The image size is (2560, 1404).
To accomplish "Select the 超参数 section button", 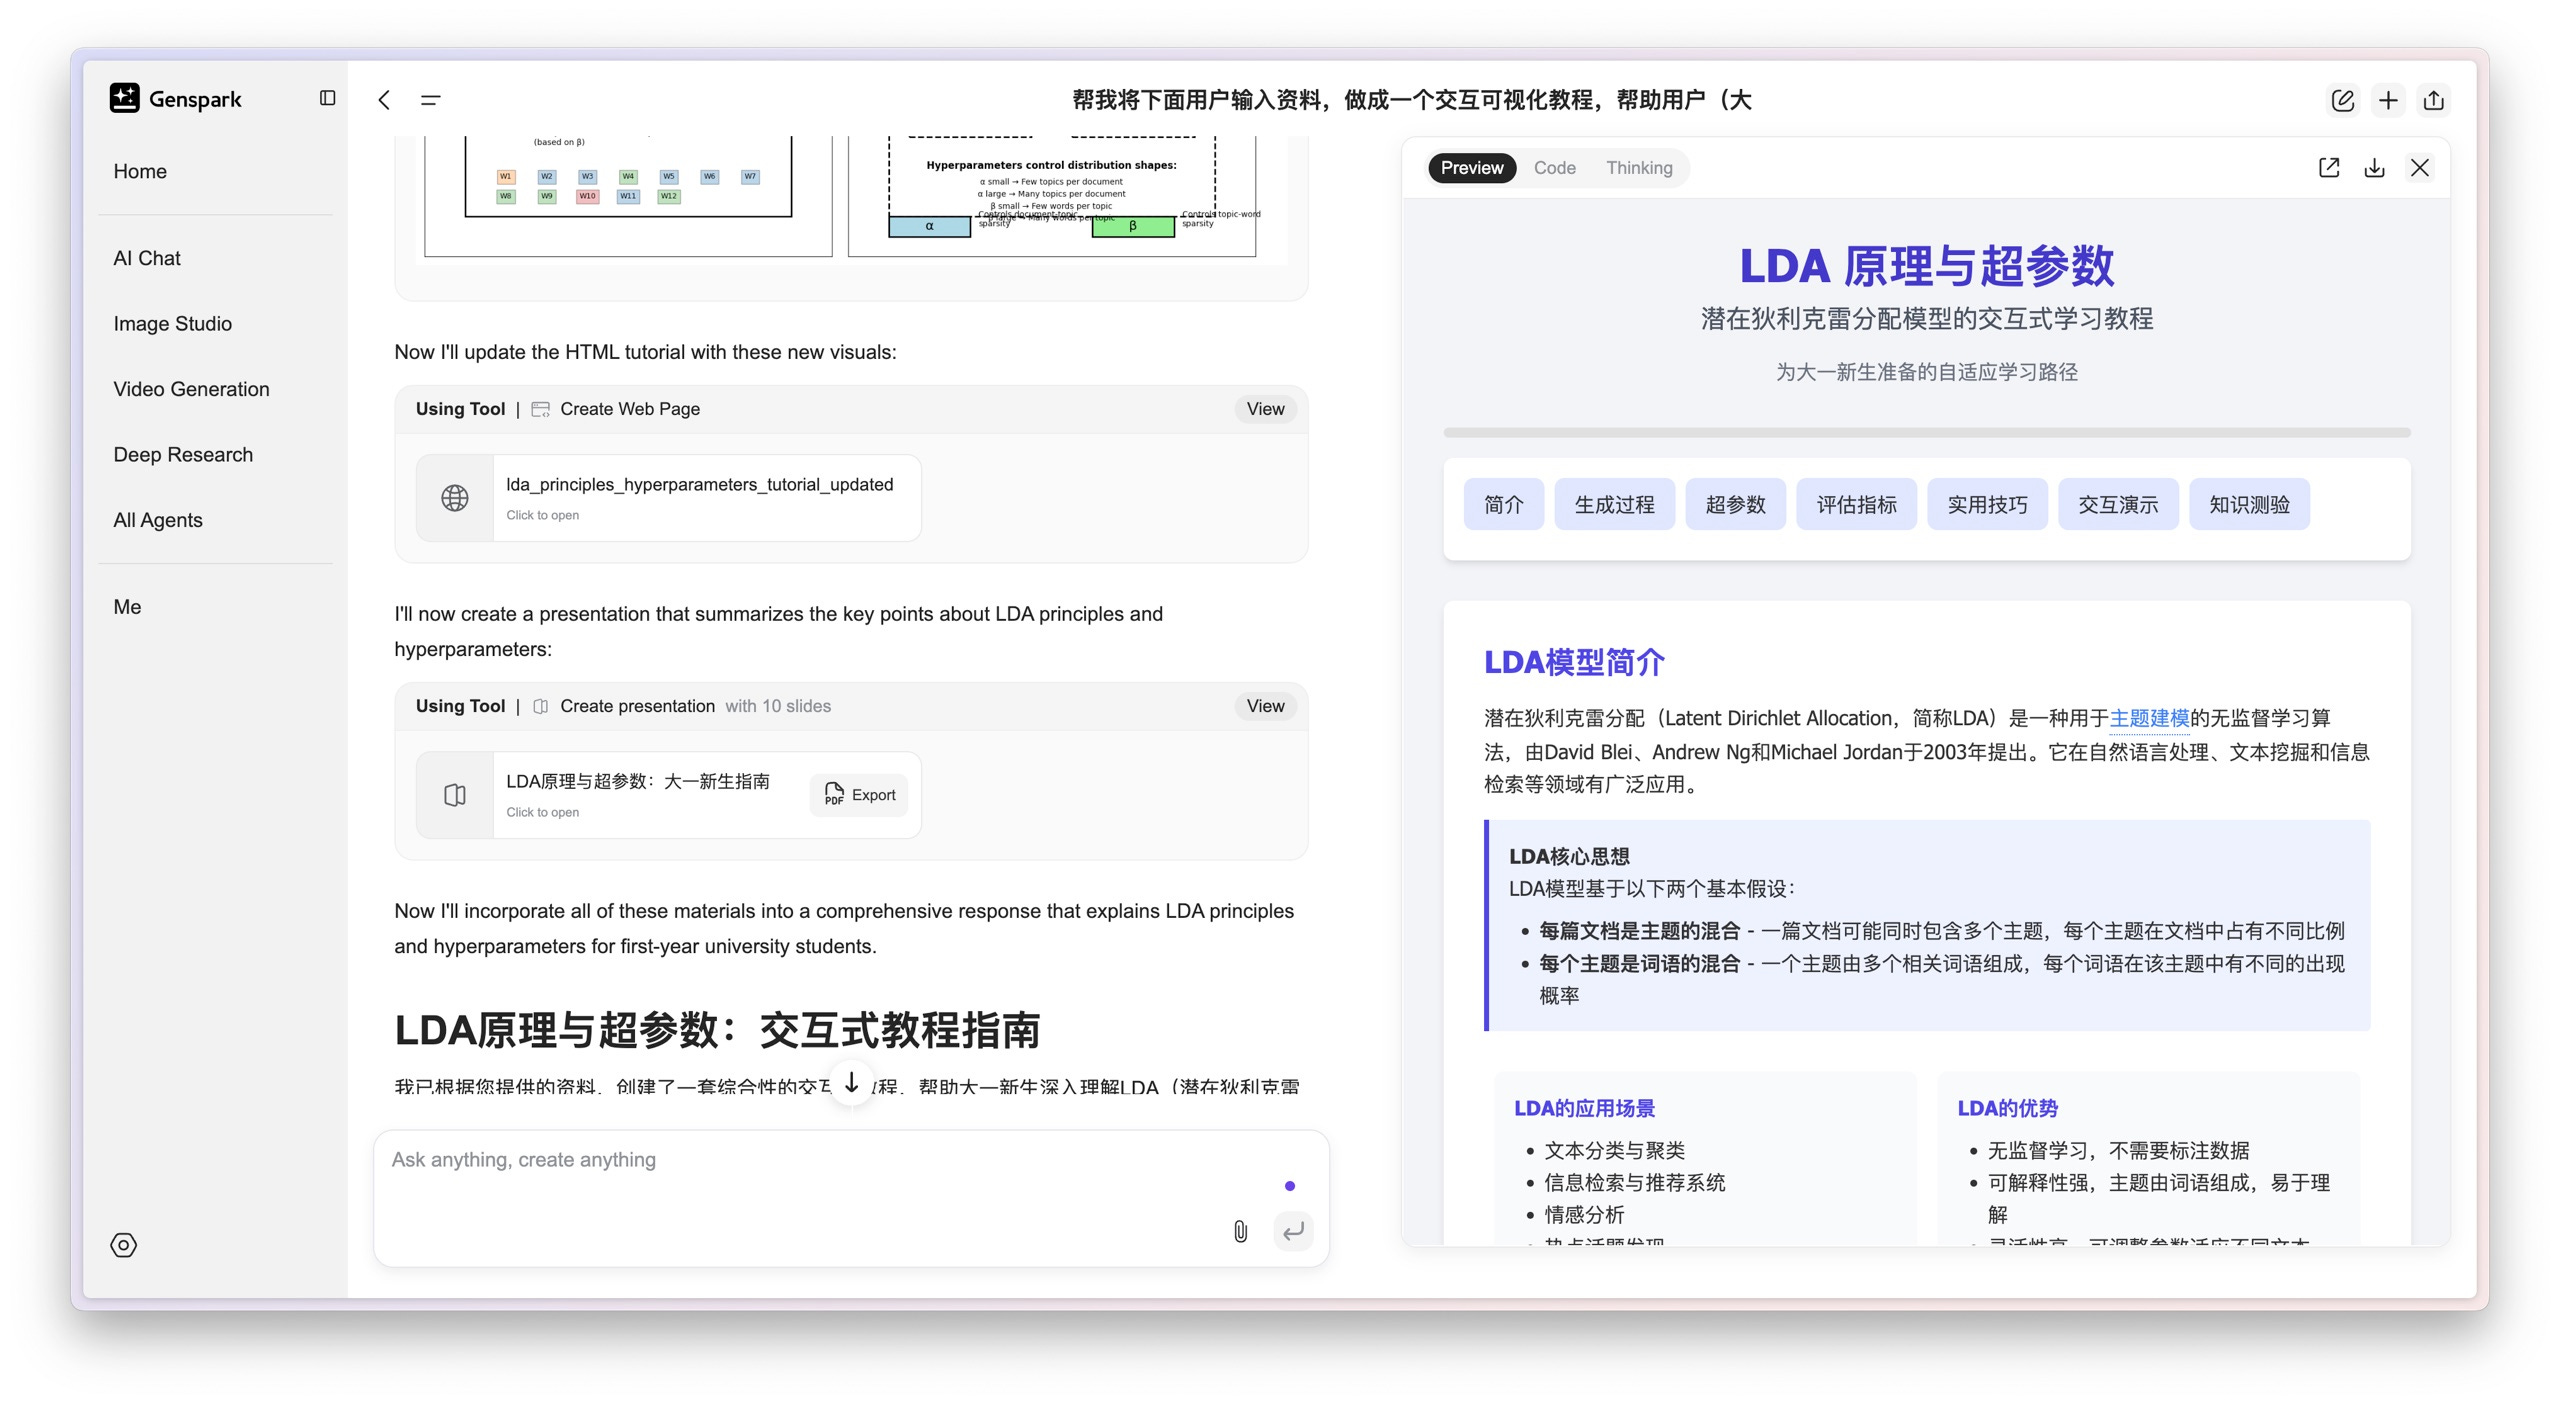I will [x=1735, y=505].
